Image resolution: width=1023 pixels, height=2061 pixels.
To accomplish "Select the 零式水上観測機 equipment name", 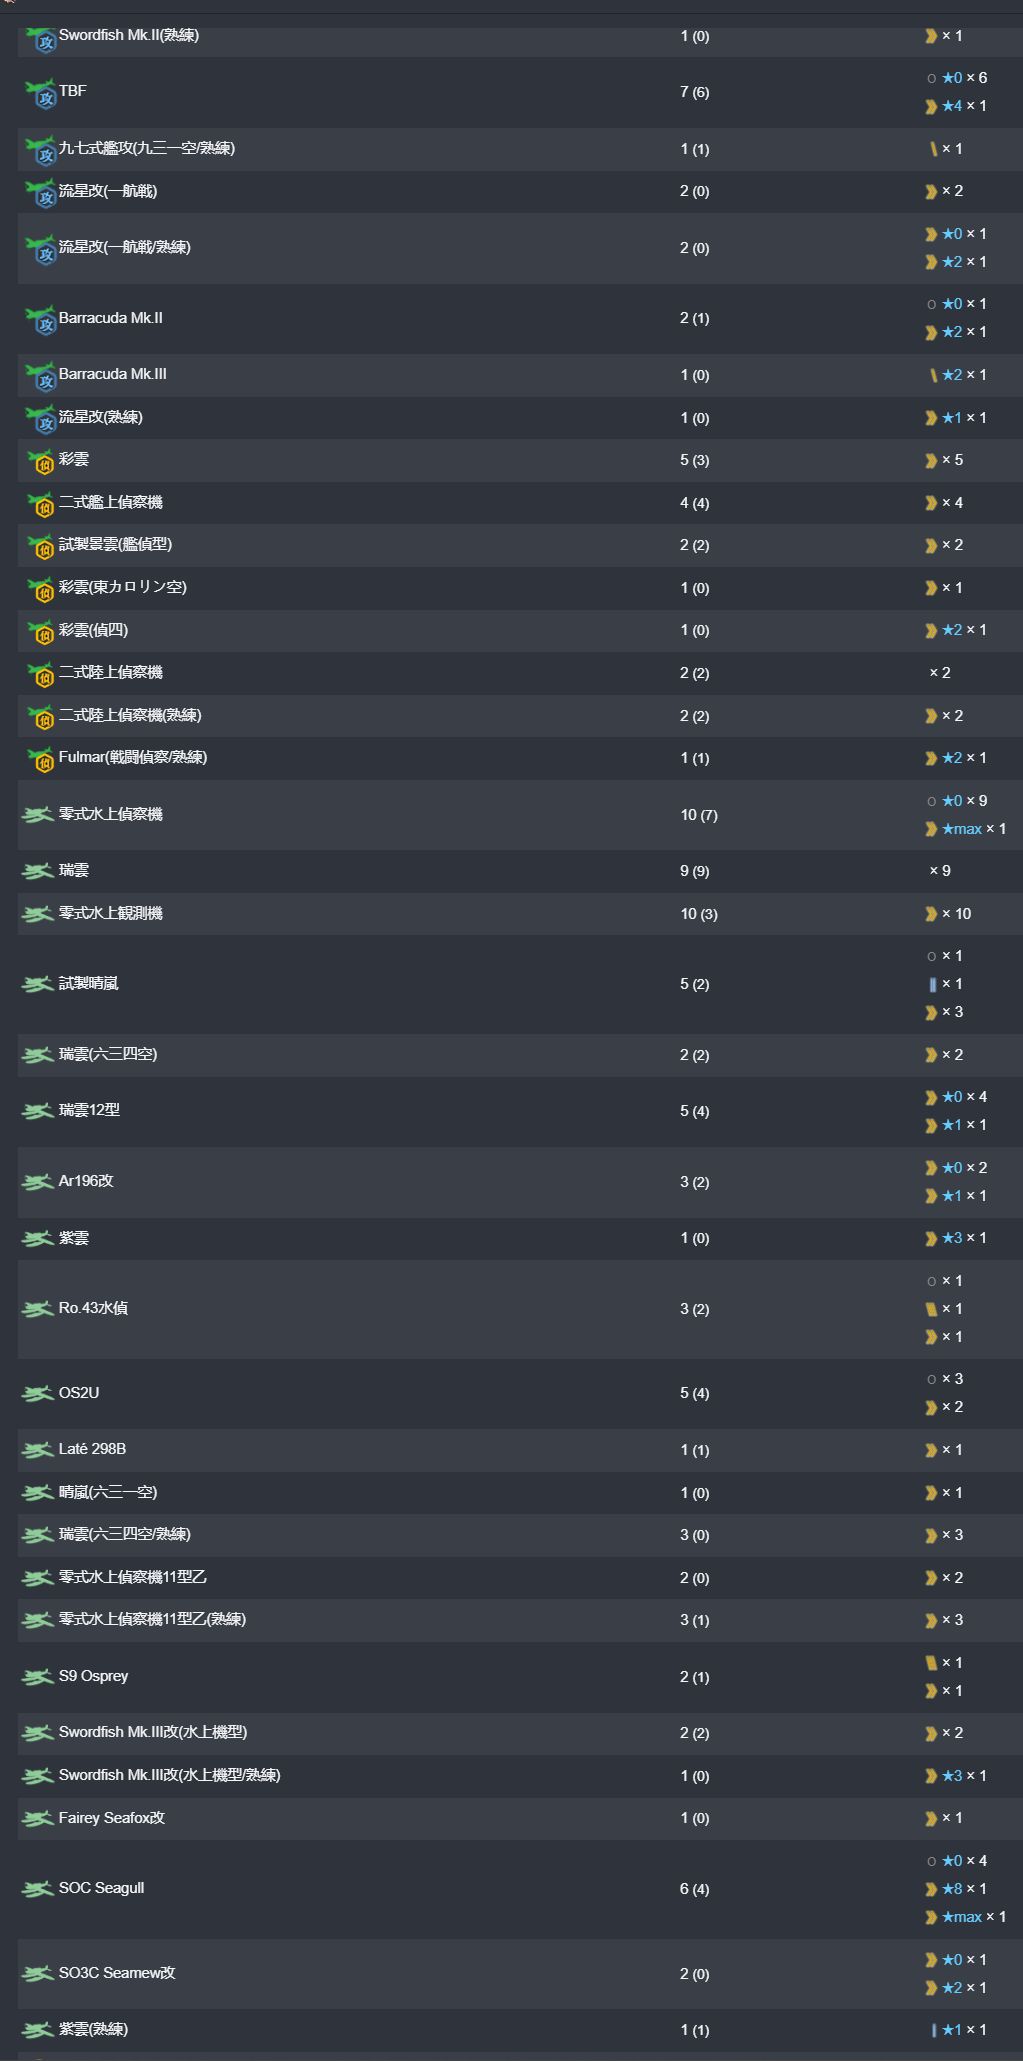I will click(x=110, y=913).
